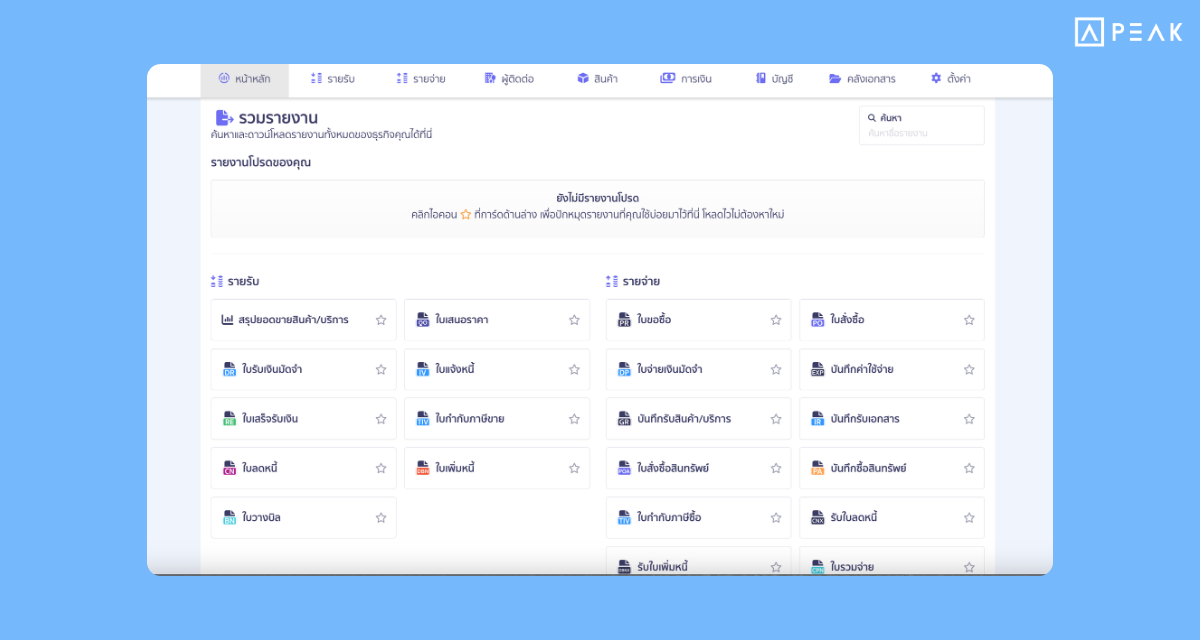This screenshot has height=640, width=1200.
Task: Click the ใบลดหนี้ document icon
Action: 229,468
